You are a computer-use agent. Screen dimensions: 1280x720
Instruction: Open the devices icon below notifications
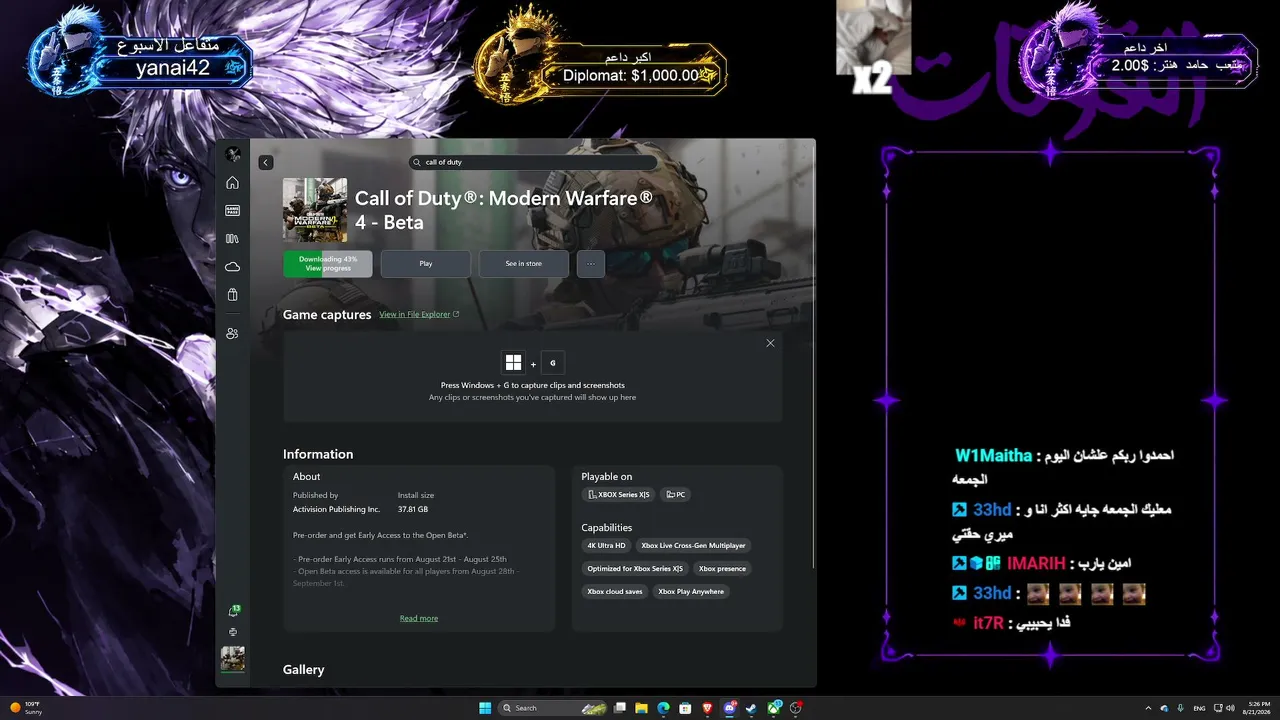[x=233, y=632]
